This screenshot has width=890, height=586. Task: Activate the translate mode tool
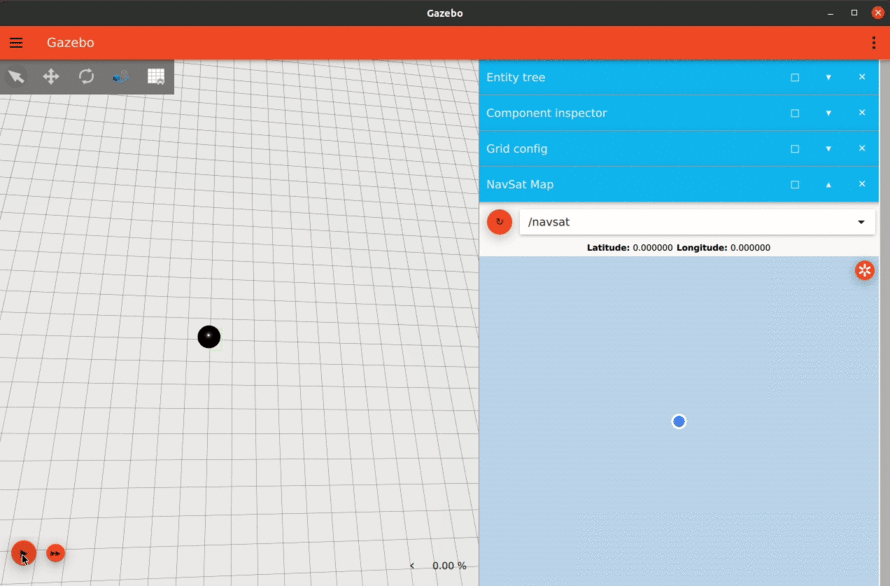coord(51,77)
